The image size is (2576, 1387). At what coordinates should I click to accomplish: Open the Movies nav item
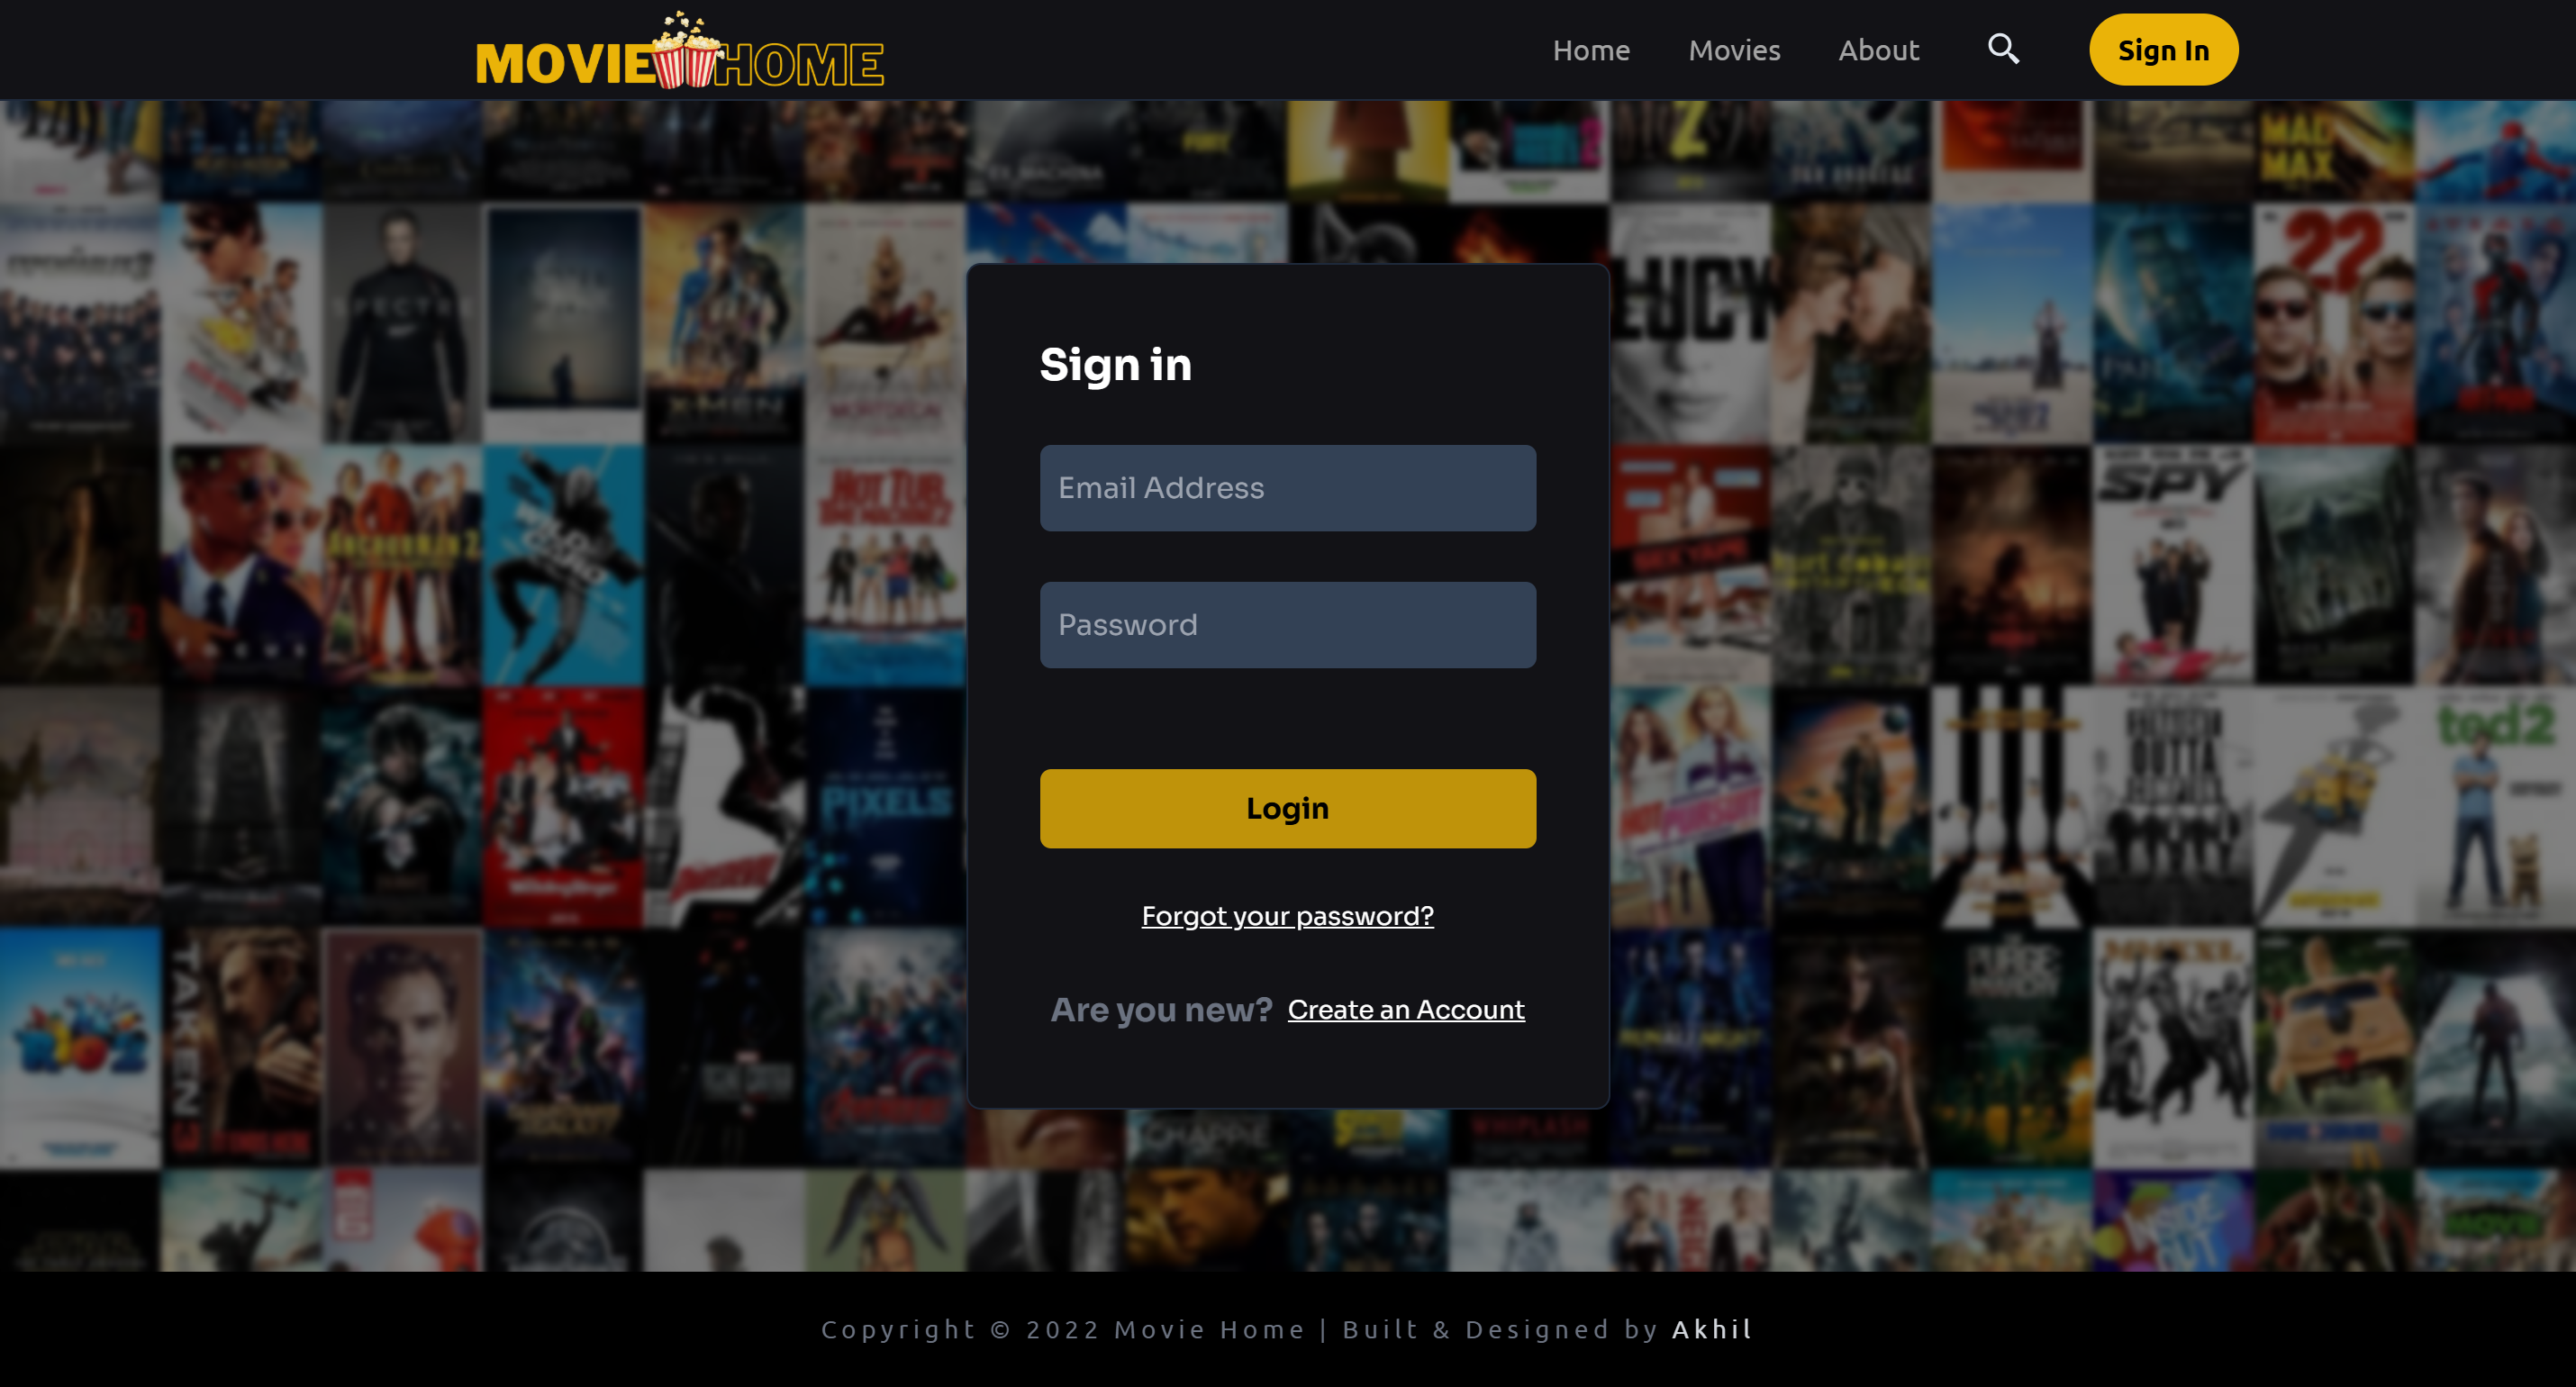(1734, 50)
